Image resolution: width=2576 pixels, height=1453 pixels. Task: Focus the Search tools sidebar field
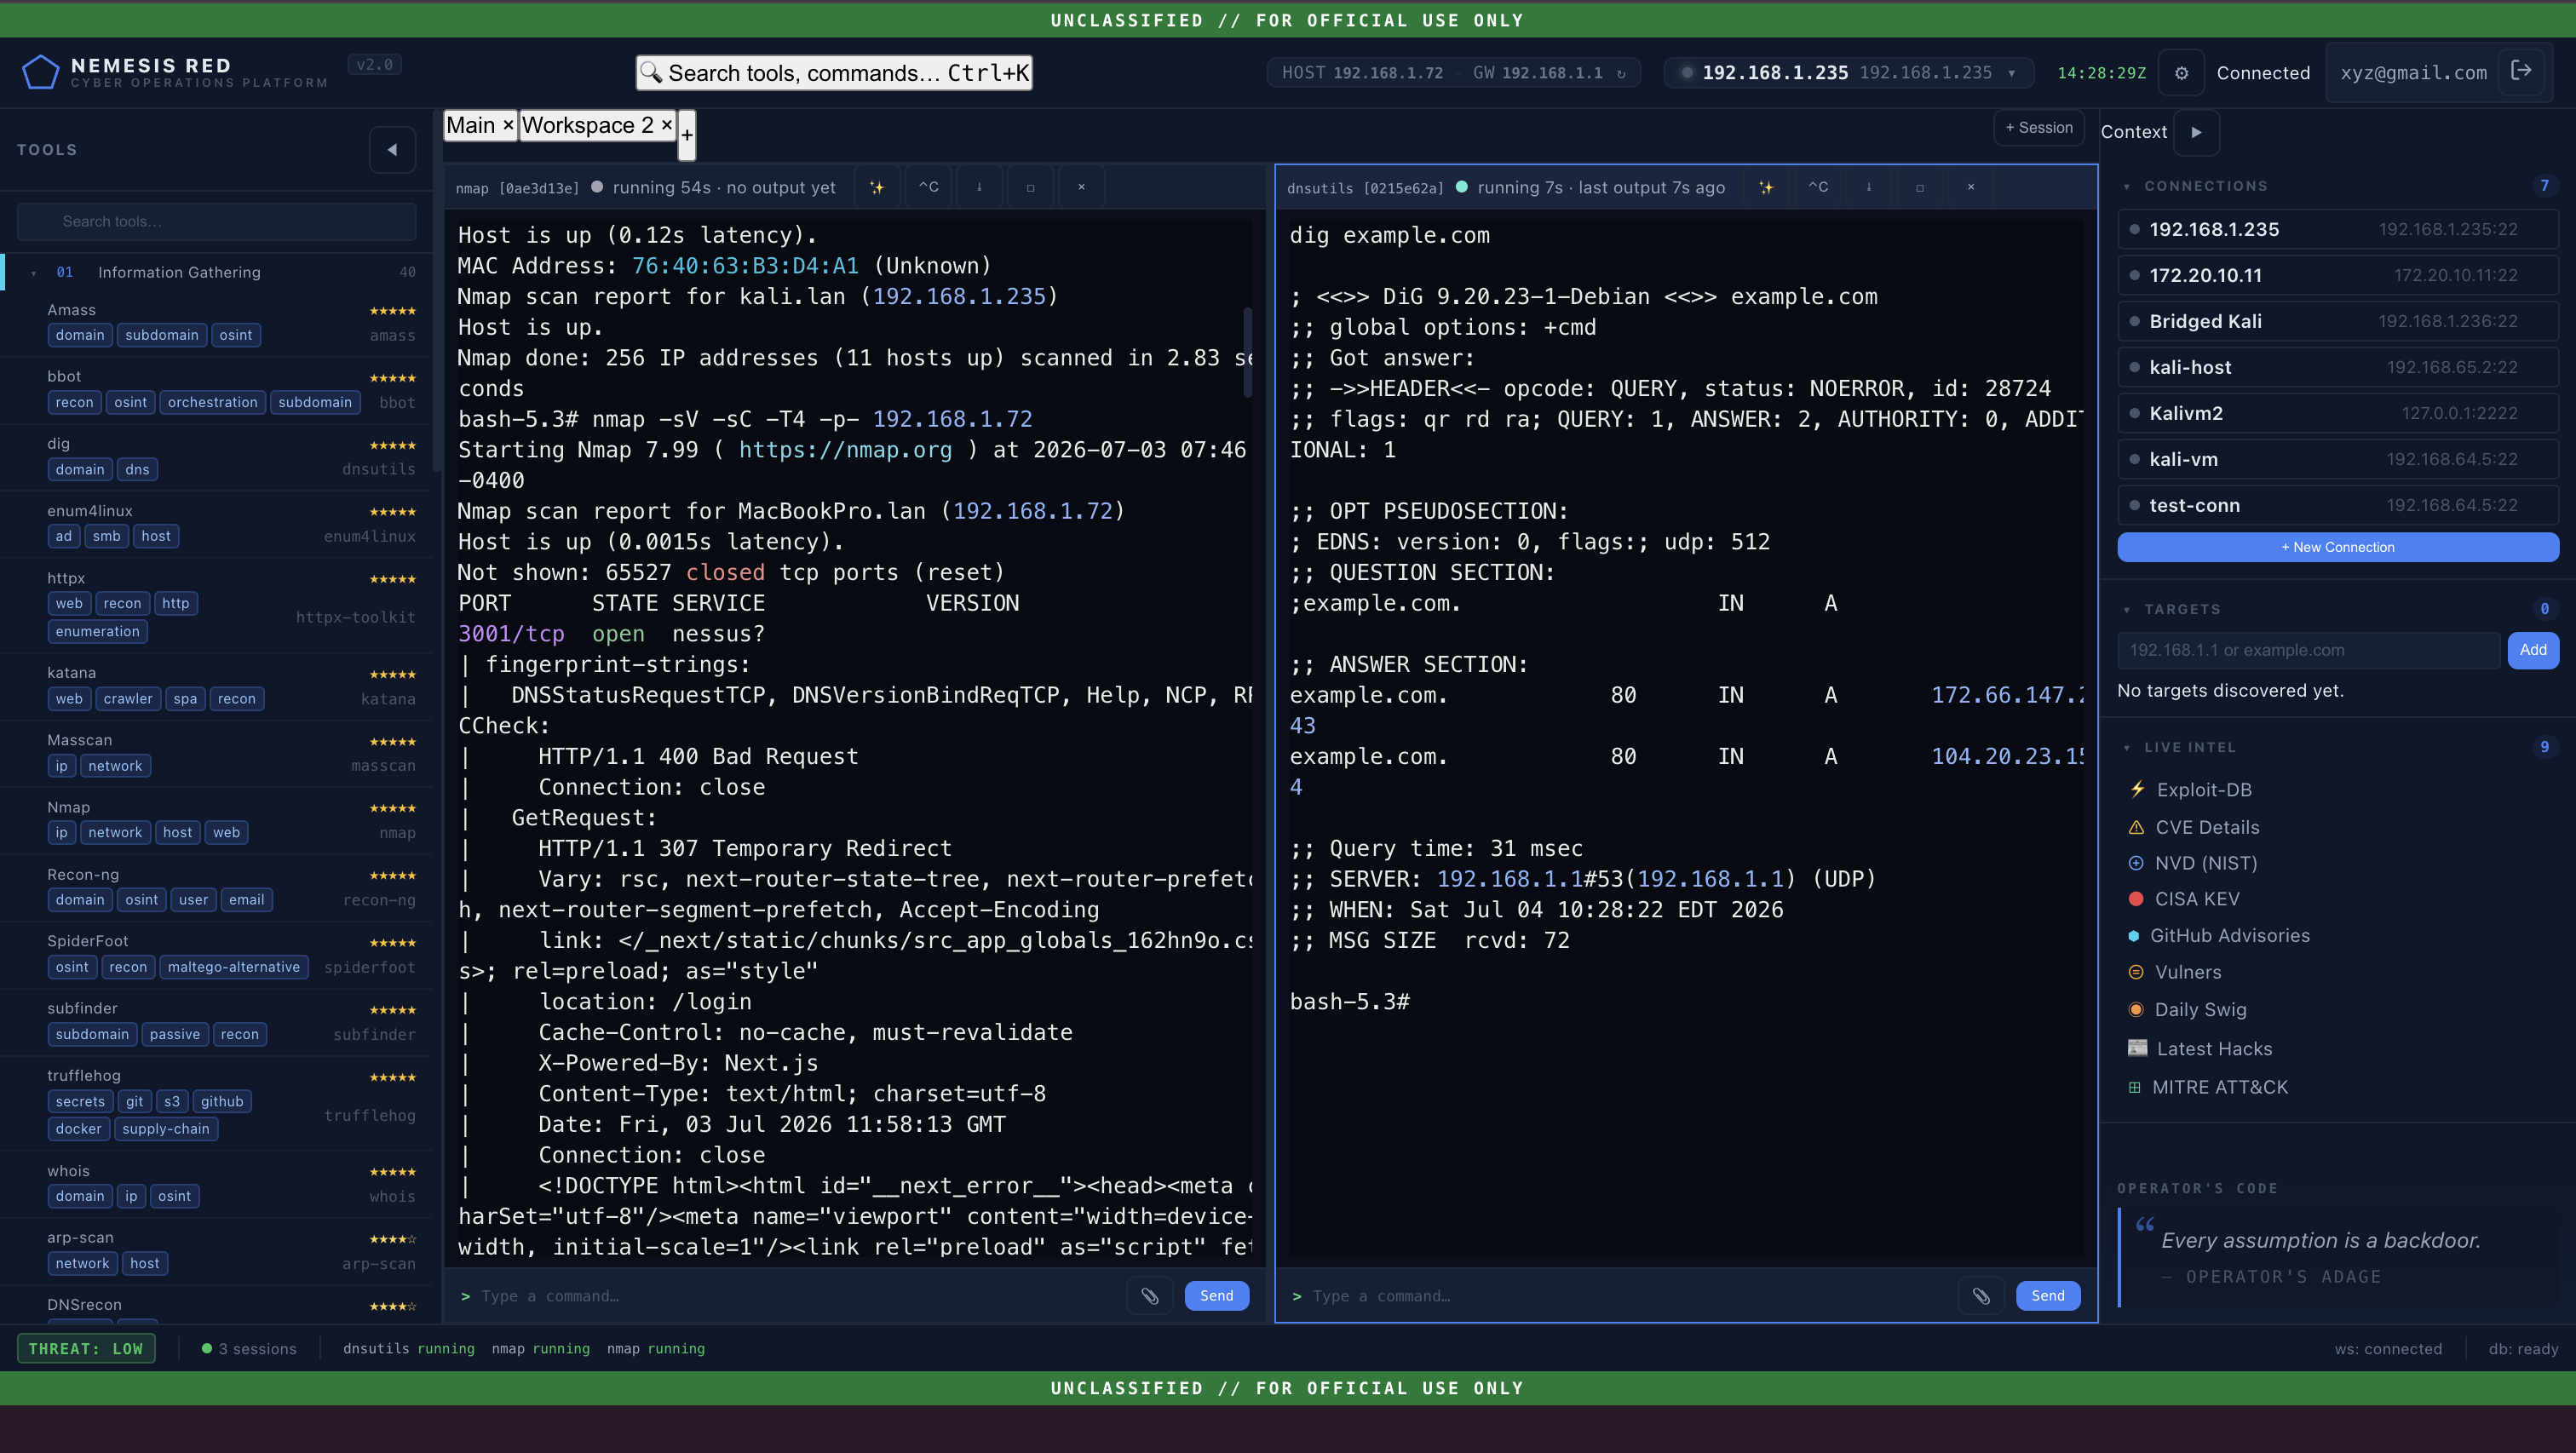click(x=216, y=221)
